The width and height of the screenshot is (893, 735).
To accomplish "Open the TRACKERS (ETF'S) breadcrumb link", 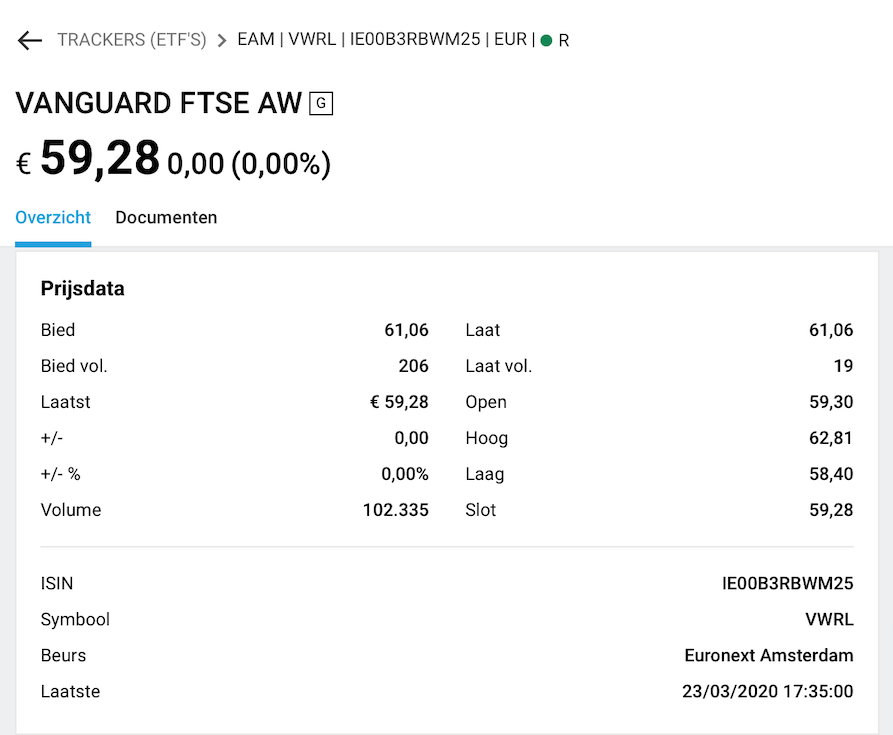I will point(131,41).
